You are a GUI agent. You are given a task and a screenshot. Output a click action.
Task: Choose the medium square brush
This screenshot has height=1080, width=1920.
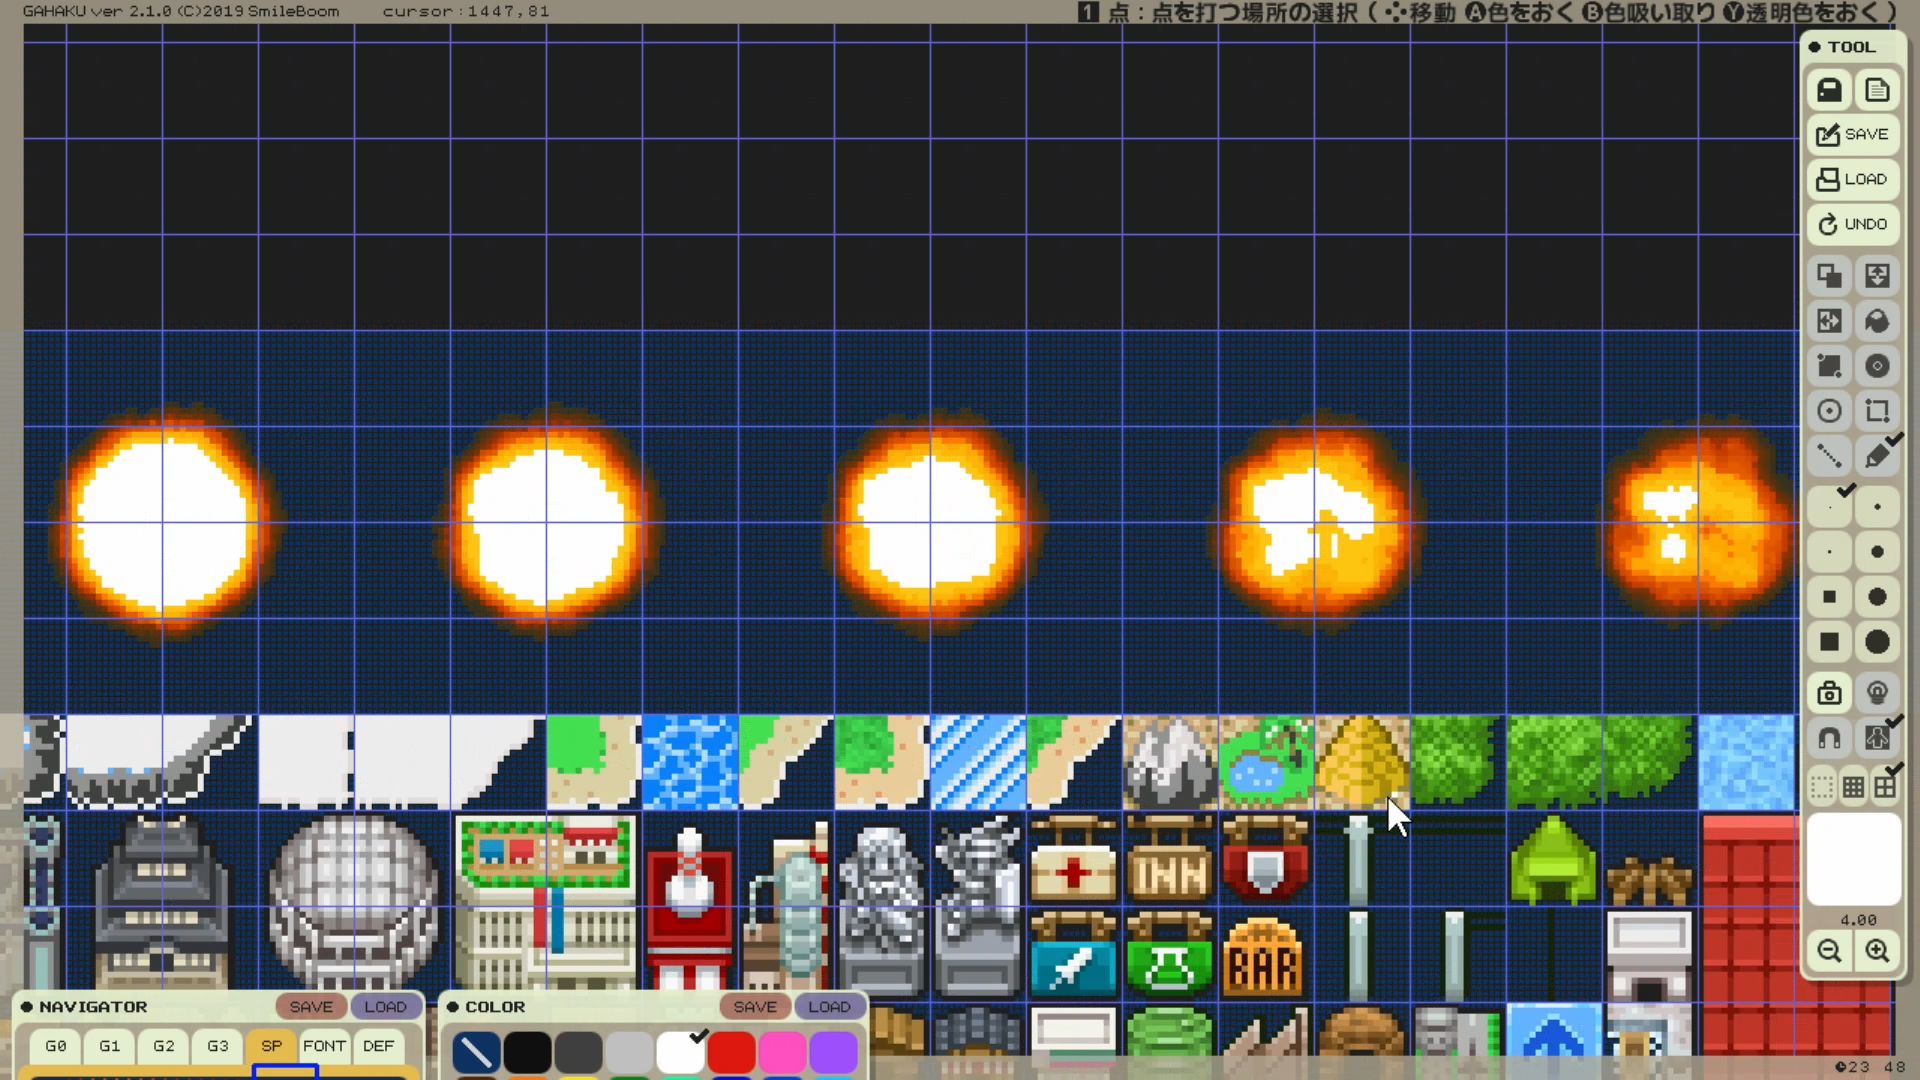click(x=1829, y=597)
